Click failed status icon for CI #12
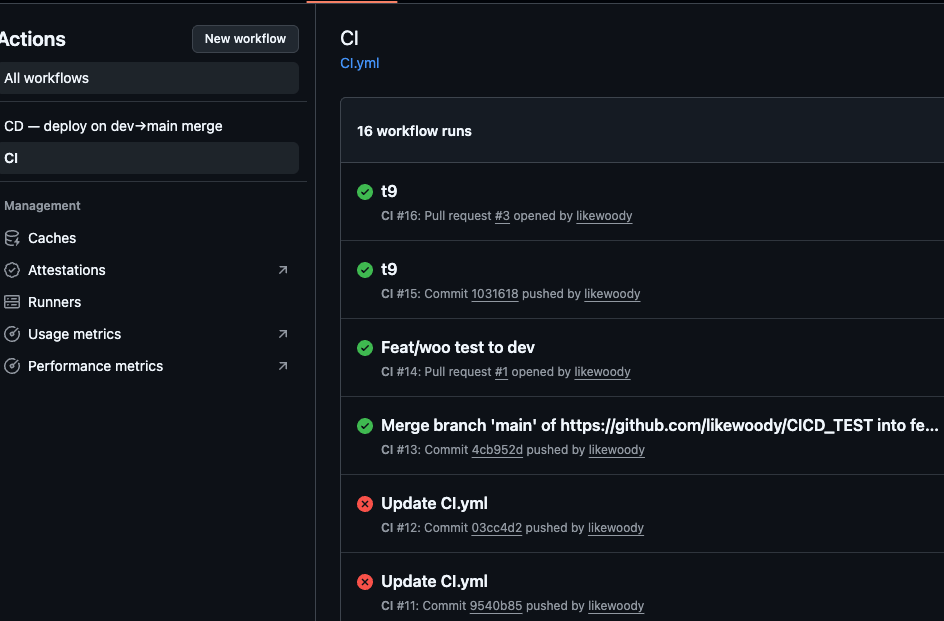Screen dimensions: 944x621 pos(365,504)
